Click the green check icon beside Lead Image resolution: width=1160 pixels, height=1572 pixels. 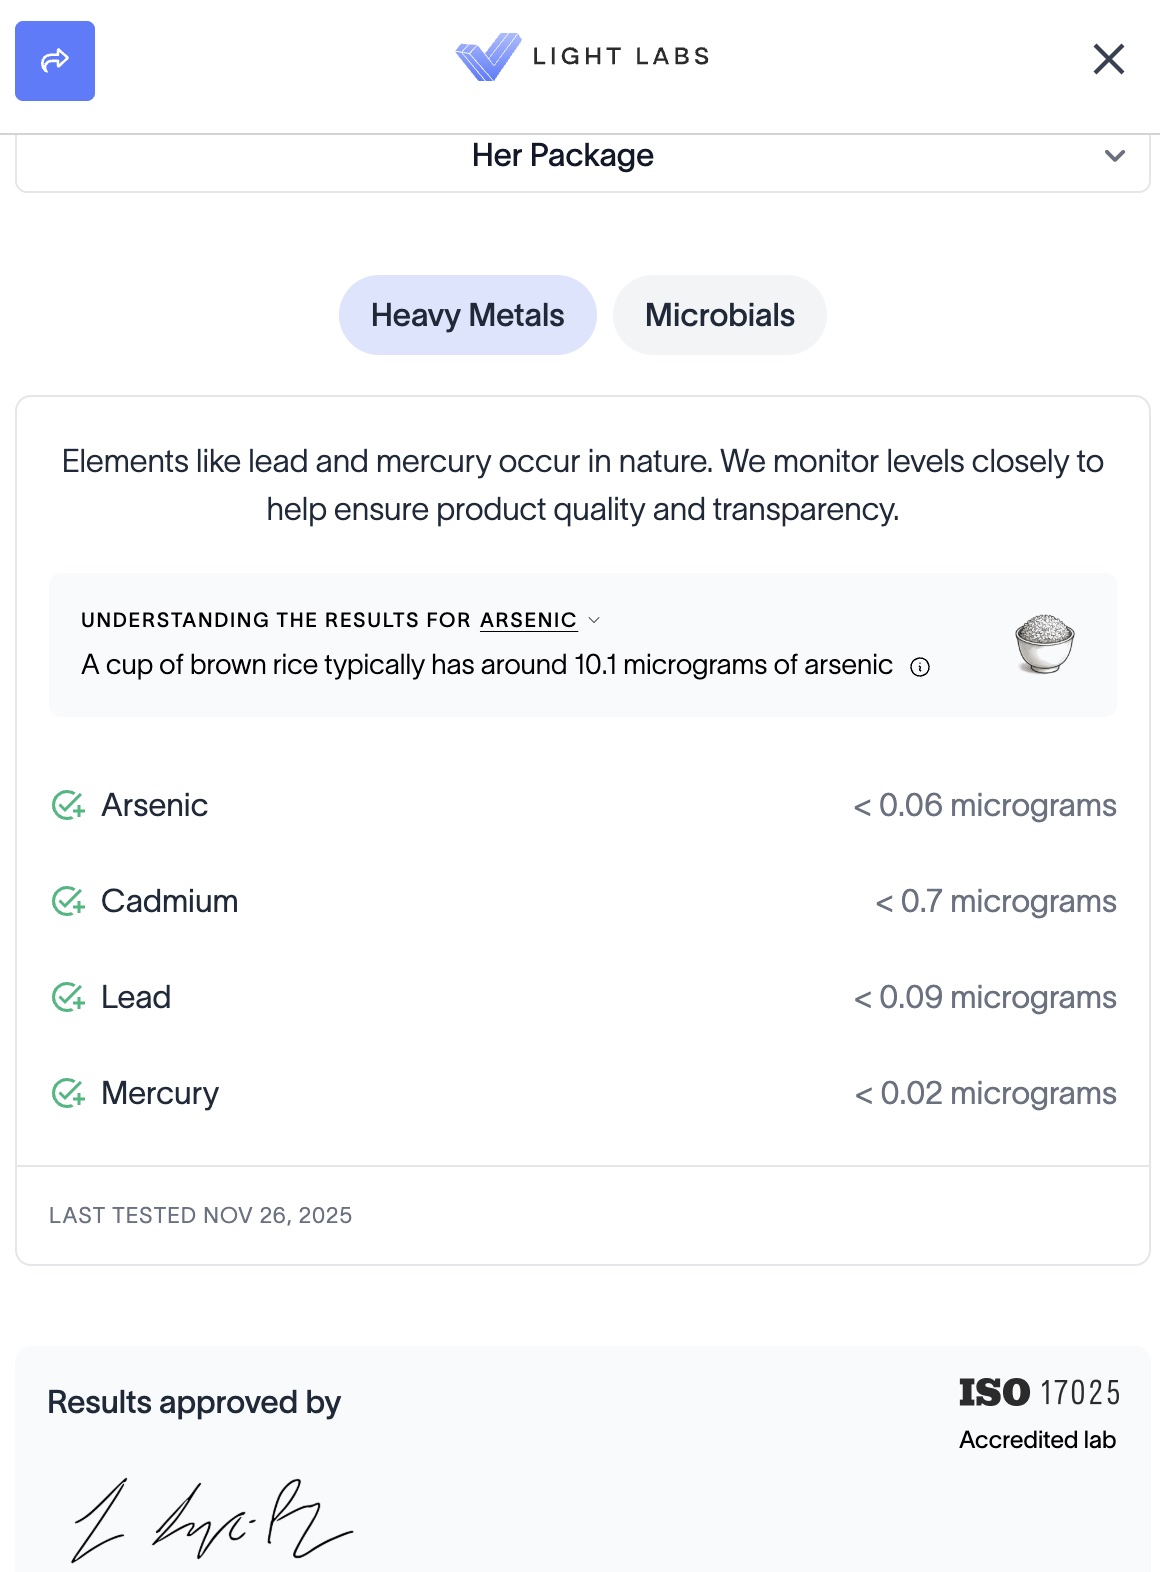68,997
